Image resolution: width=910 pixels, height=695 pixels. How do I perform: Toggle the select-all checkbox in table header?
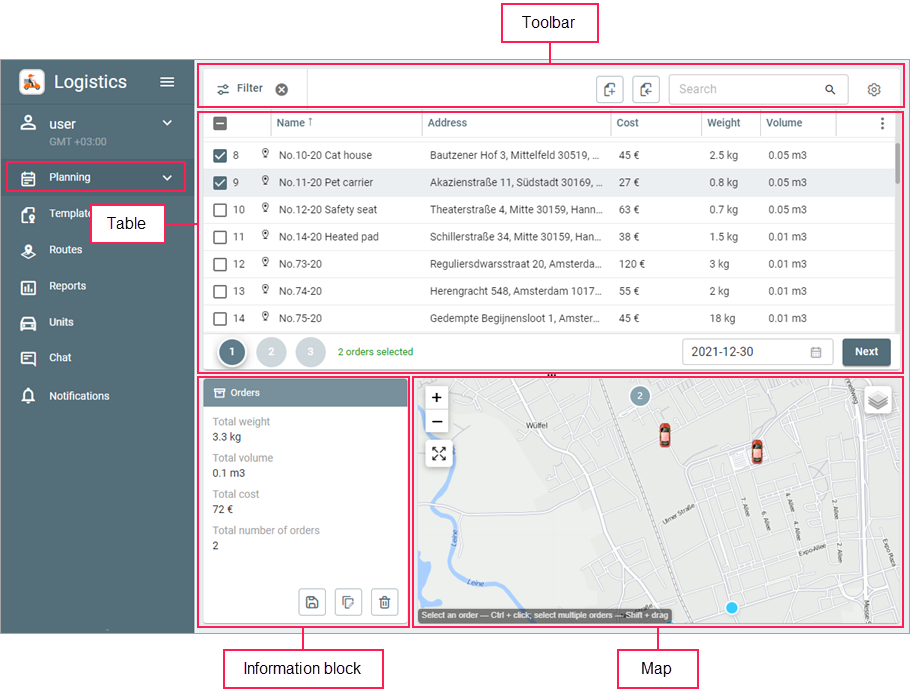pos(220,124)
